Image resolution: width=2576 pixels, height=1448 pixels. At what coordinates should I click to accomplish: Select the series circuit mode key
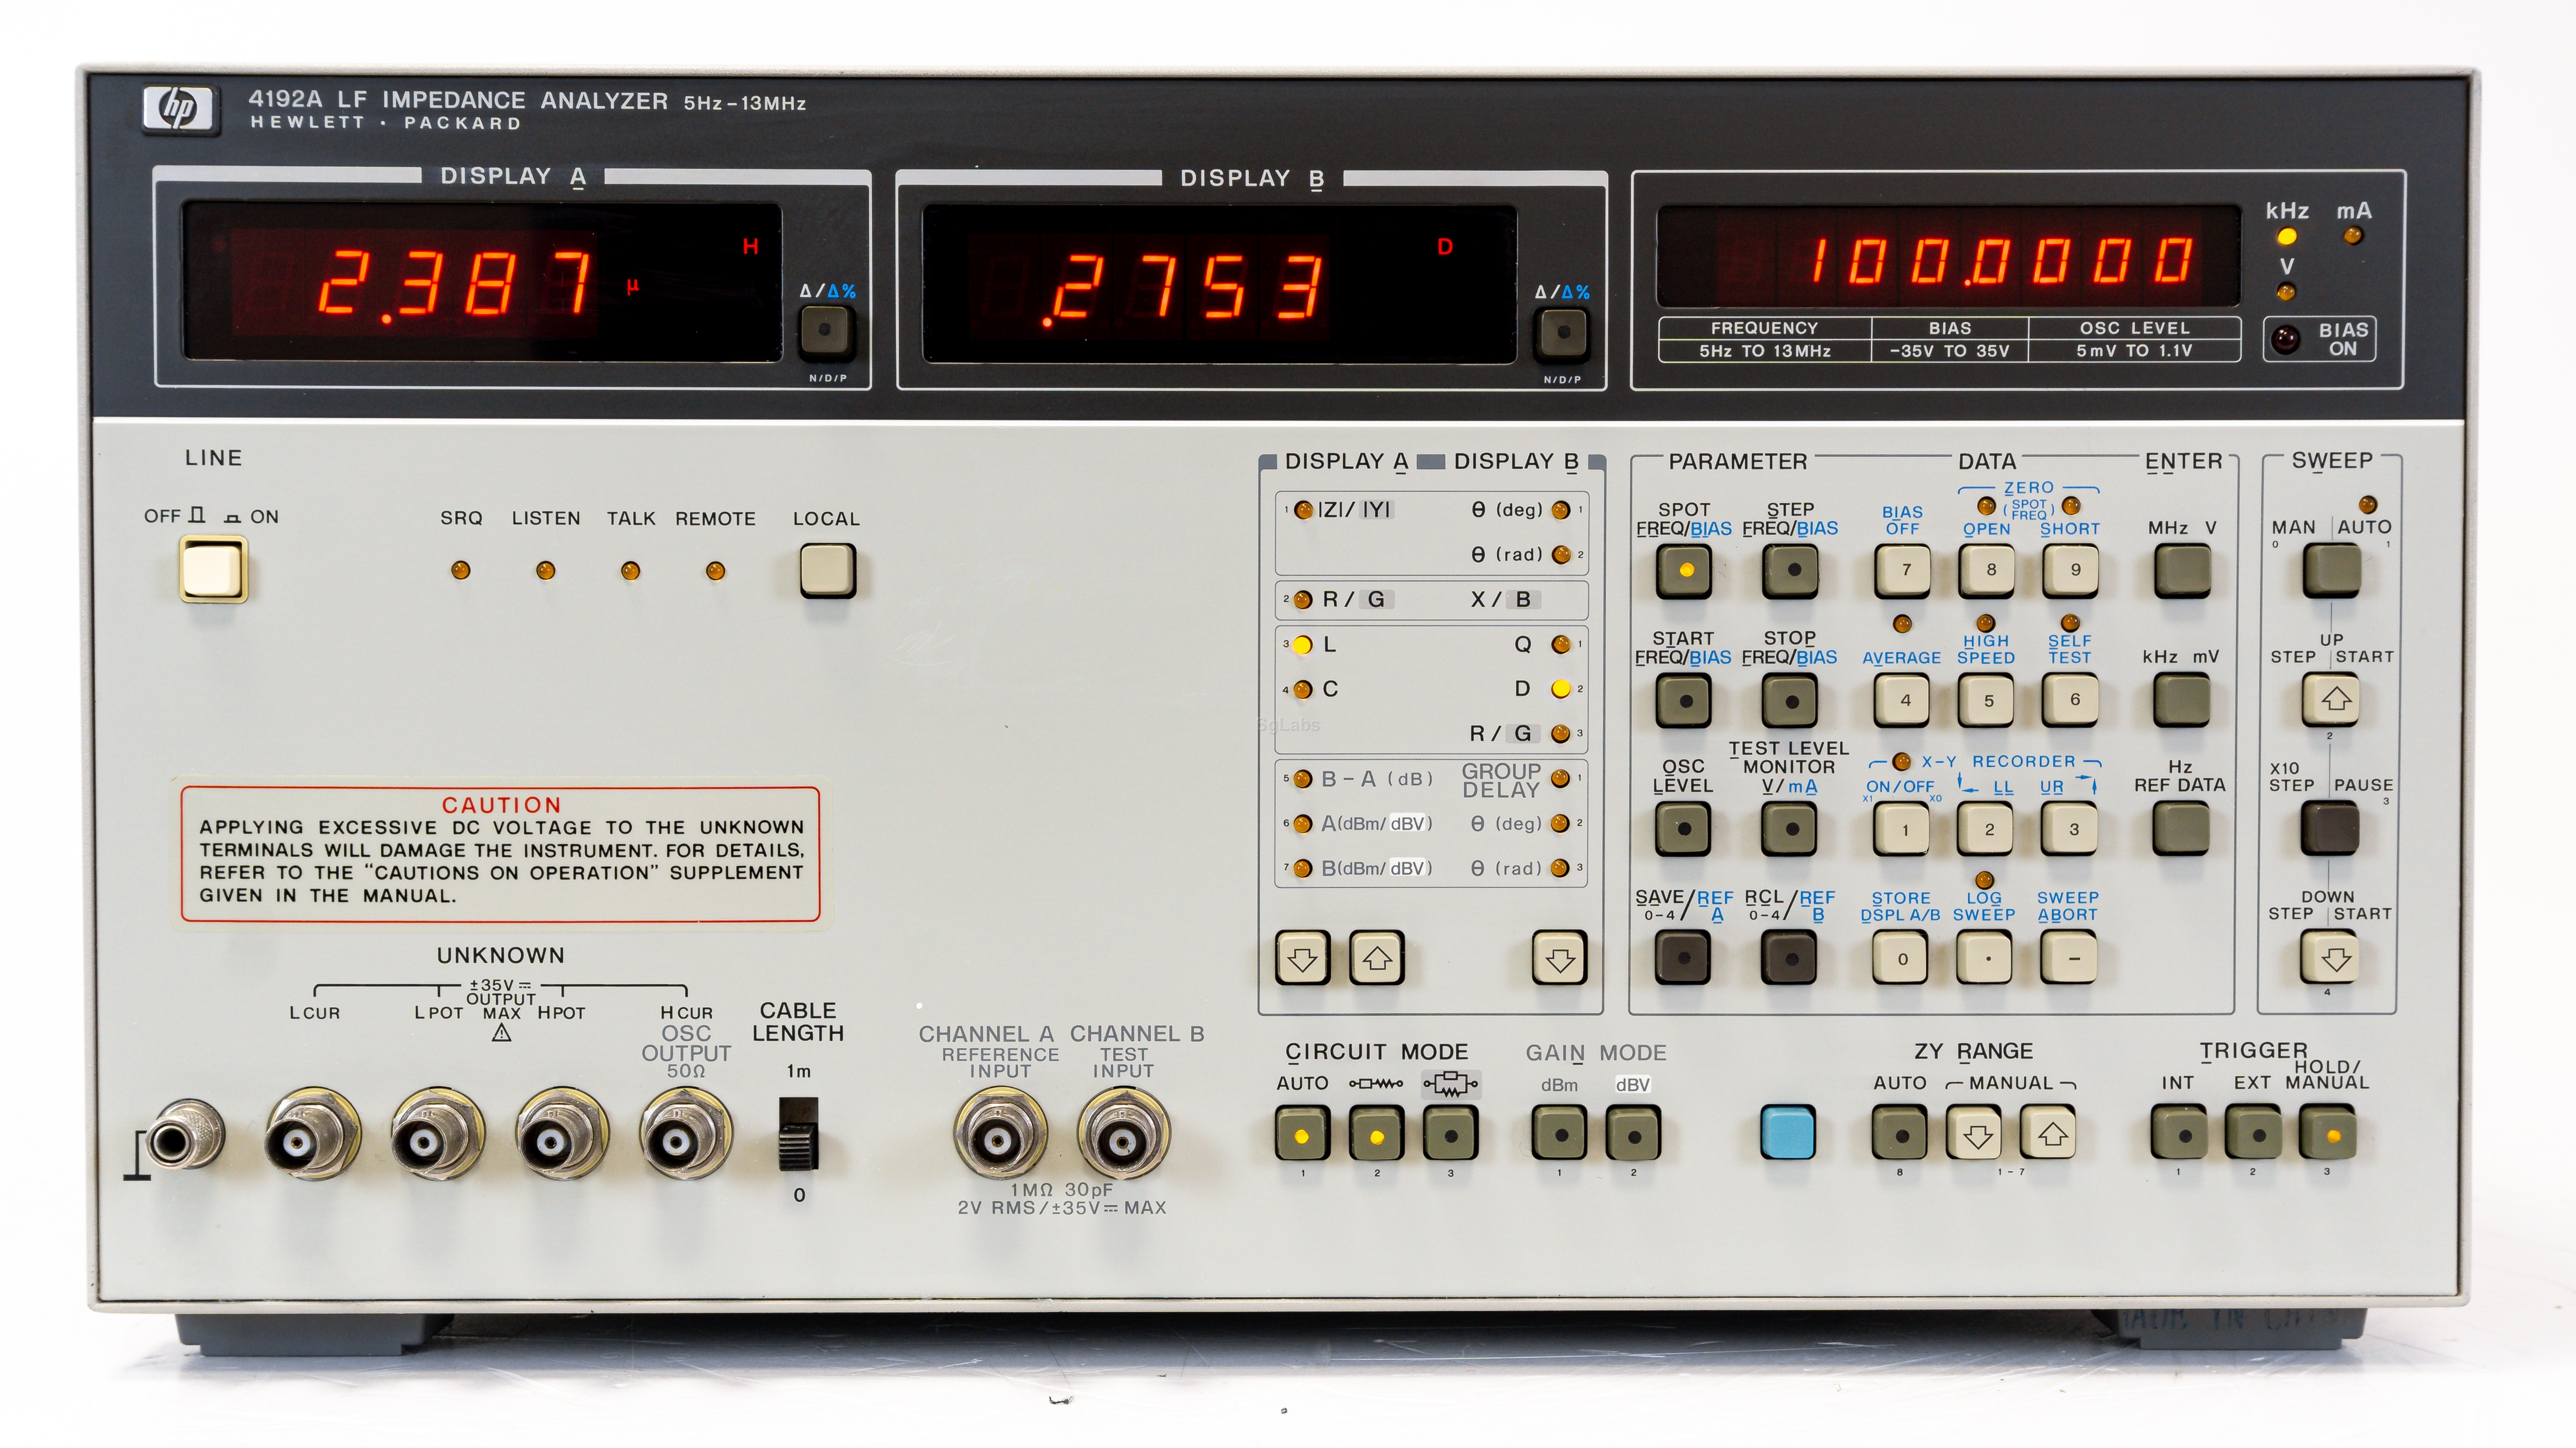click(1377, 1134)
